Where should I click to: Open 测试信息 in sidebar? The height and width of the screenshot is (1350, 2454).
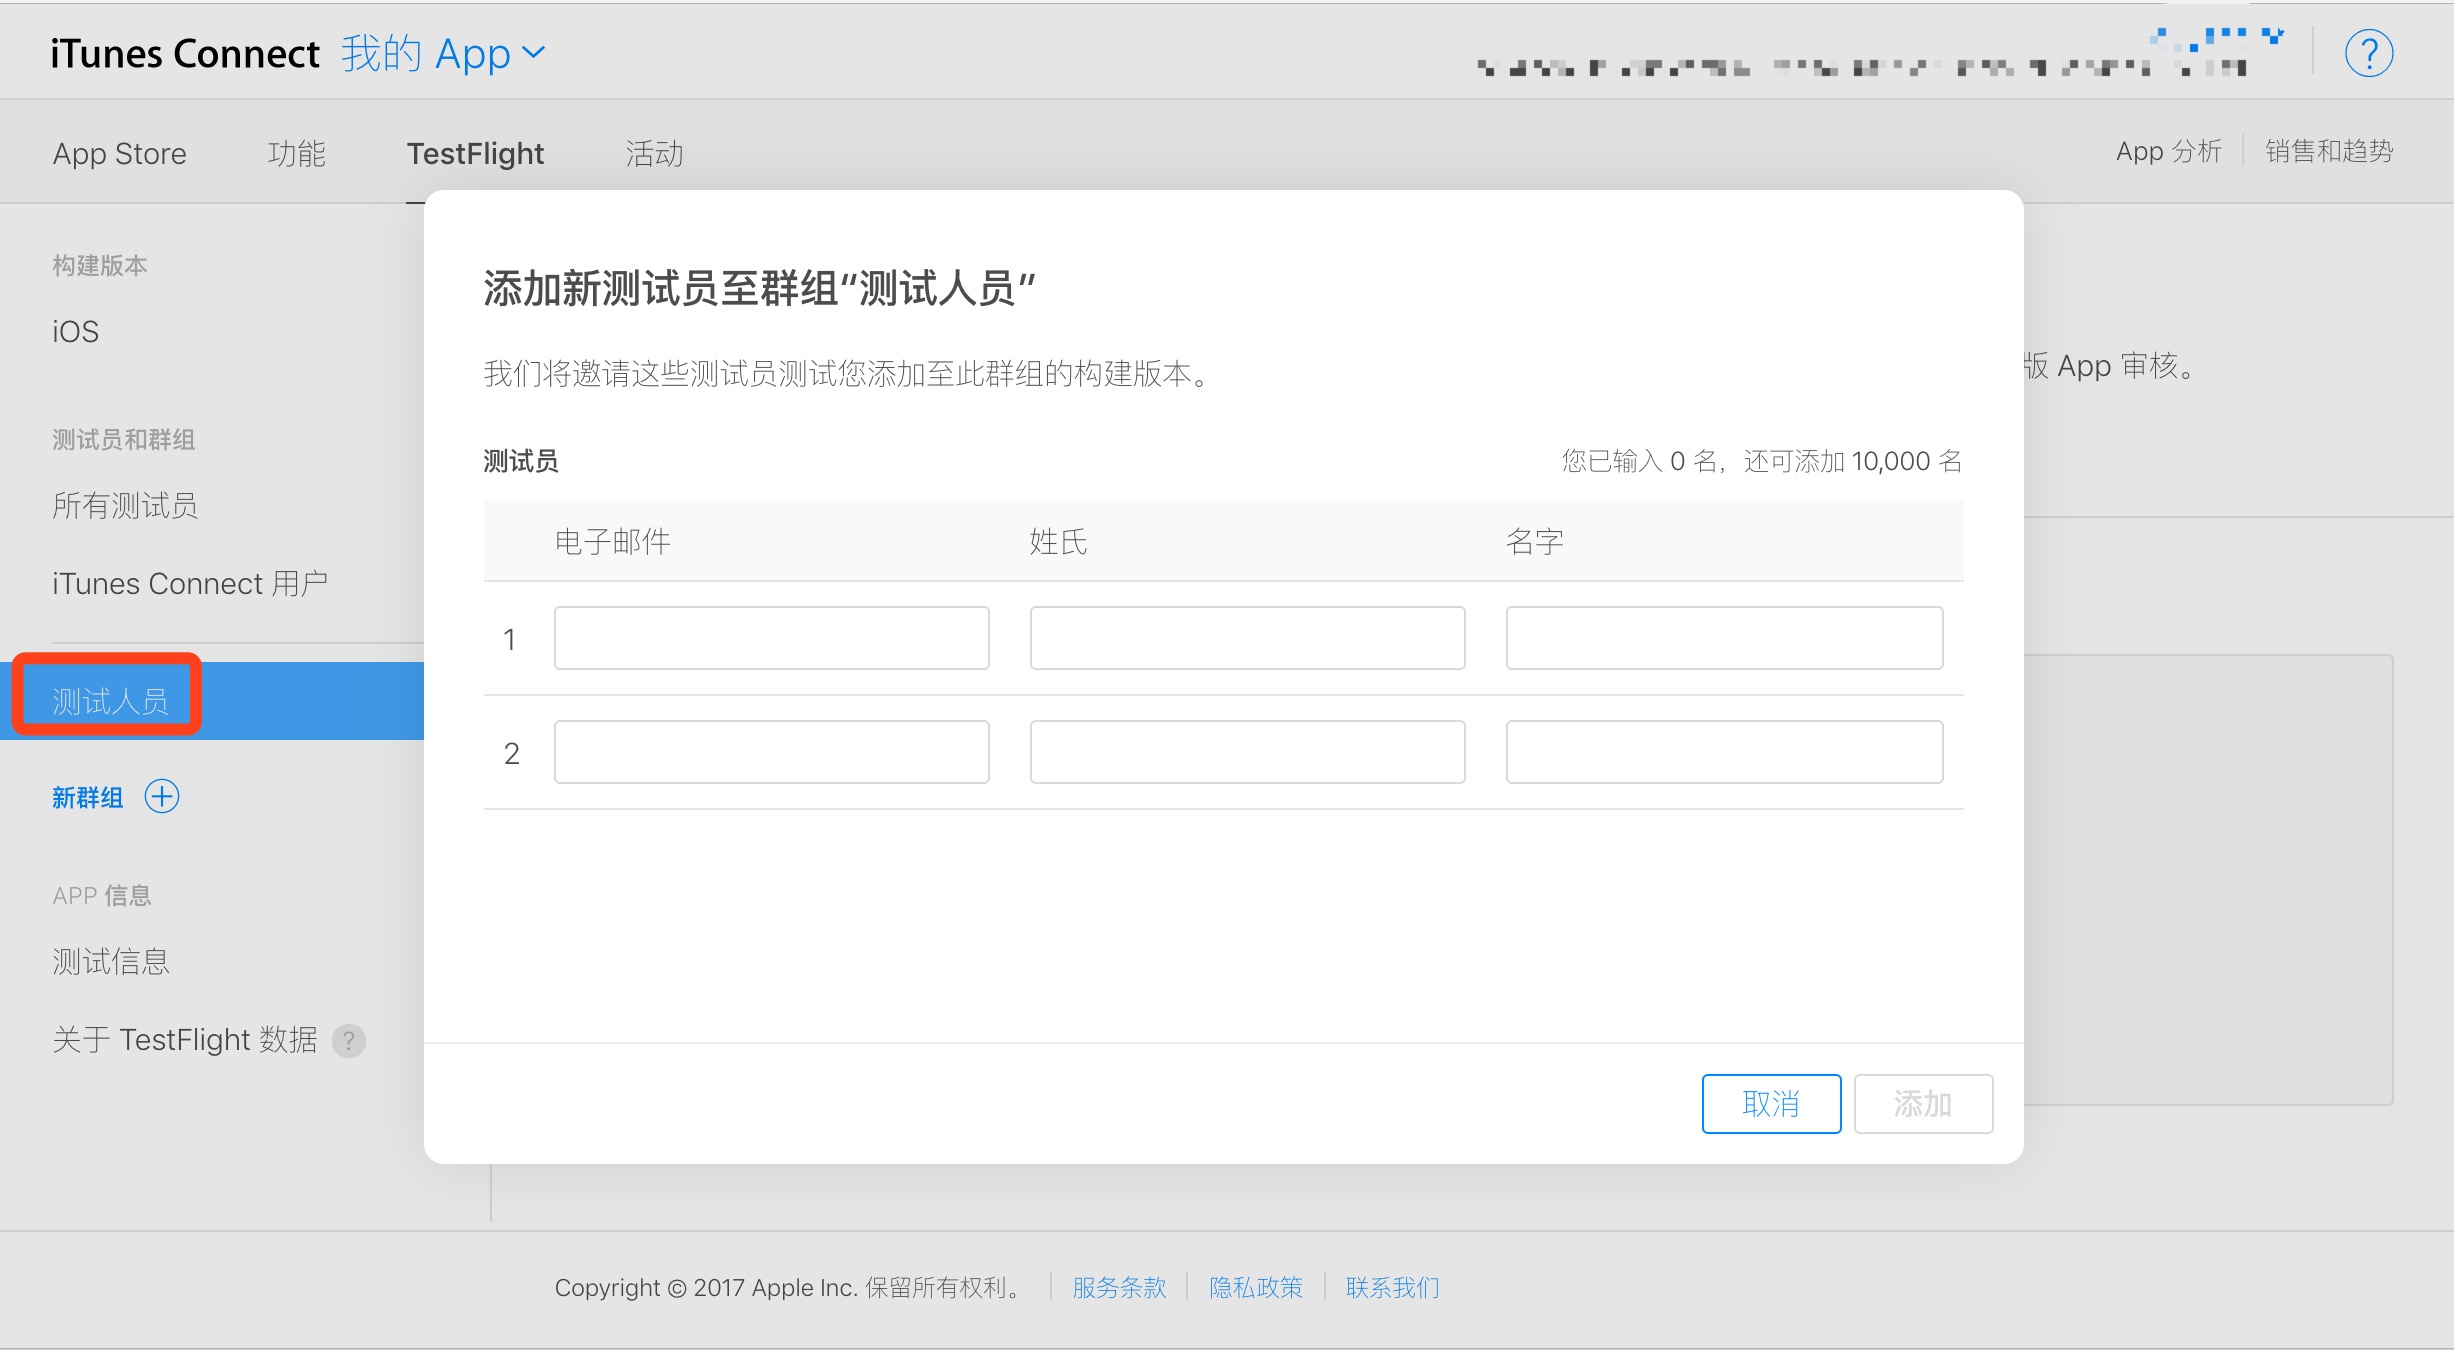point(111,961)
